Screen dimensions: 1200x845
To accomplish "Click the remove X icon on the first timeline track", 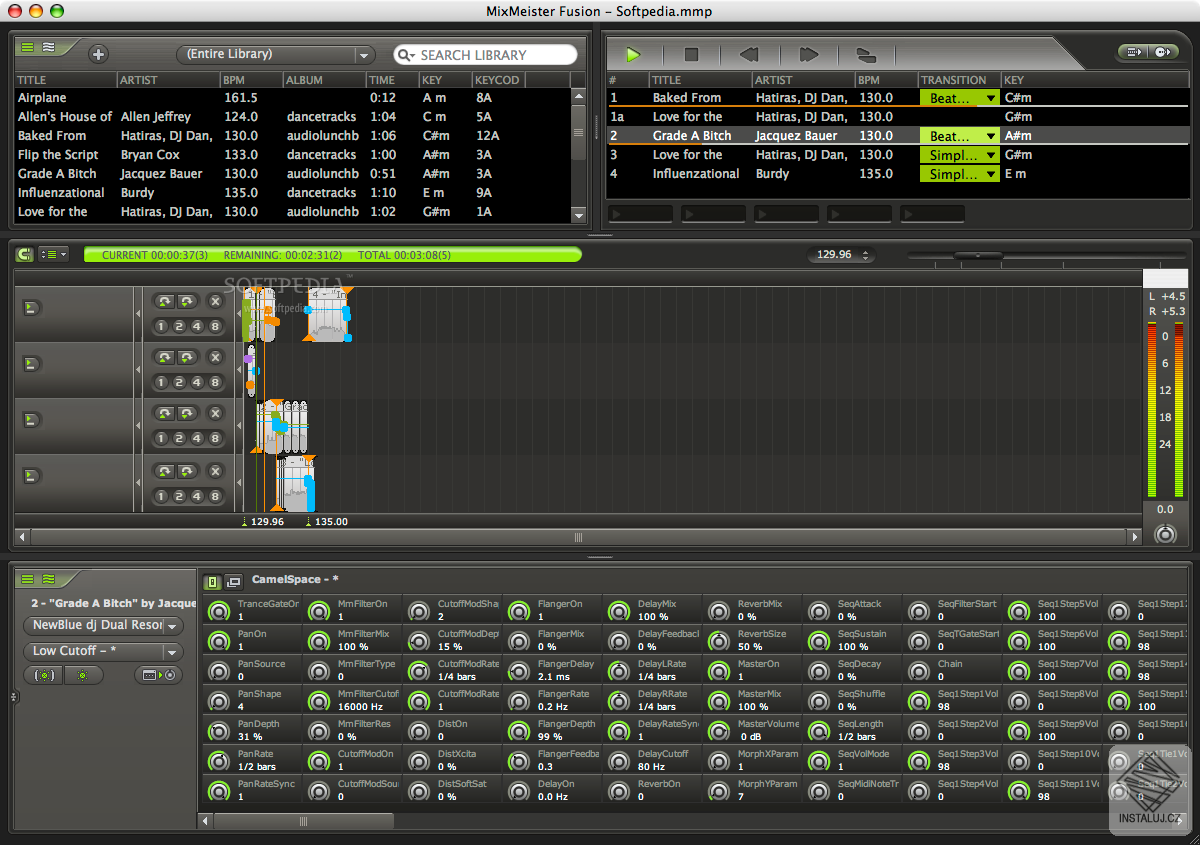I will (x=214, y=300).
